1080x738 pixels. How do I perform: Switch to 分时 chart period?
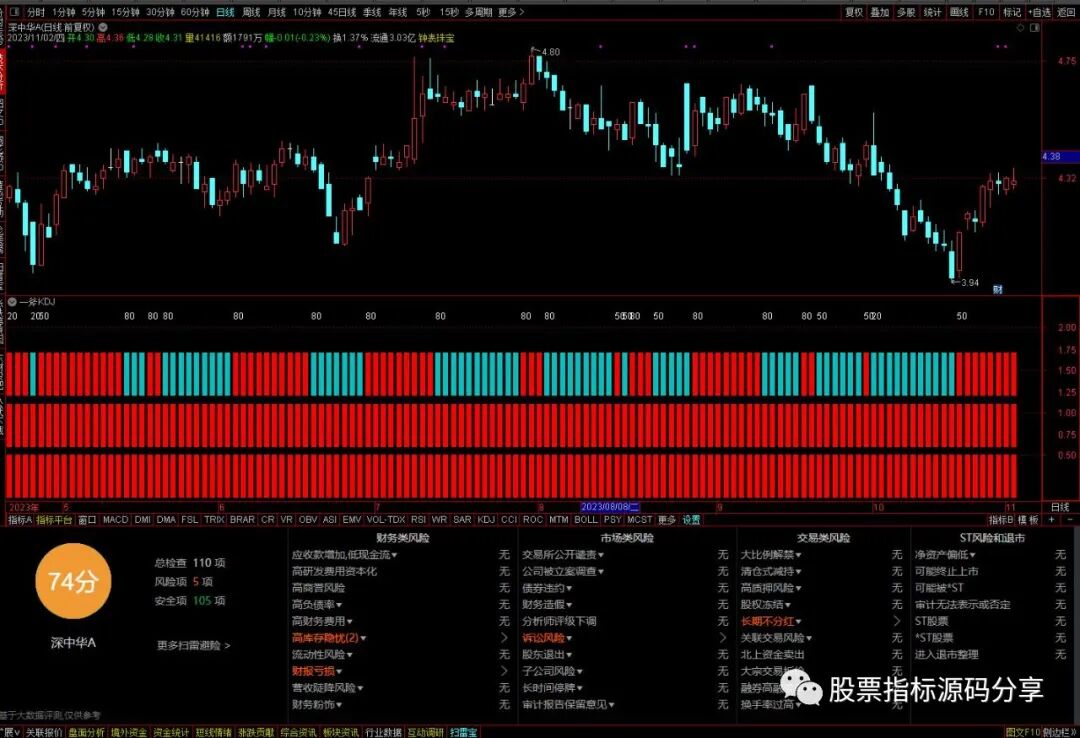point(36,12)
